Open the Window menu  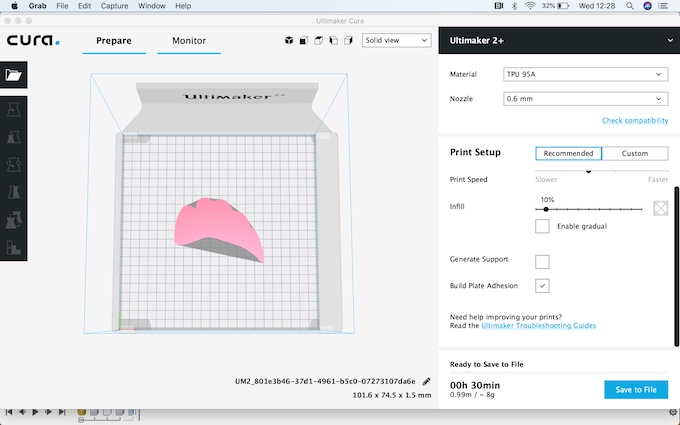[x=152, y=6]
